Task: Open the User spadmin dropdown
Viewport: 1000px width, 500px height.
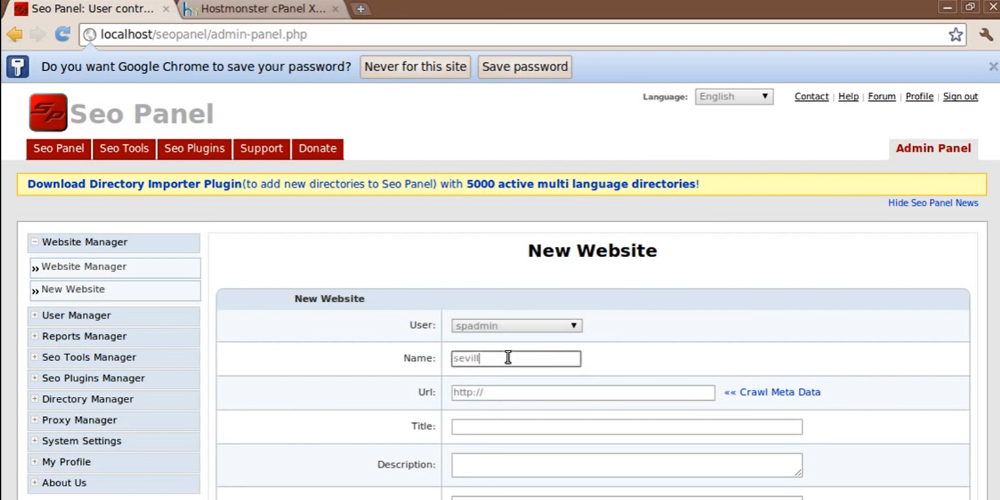Action: tap(517, 326)
